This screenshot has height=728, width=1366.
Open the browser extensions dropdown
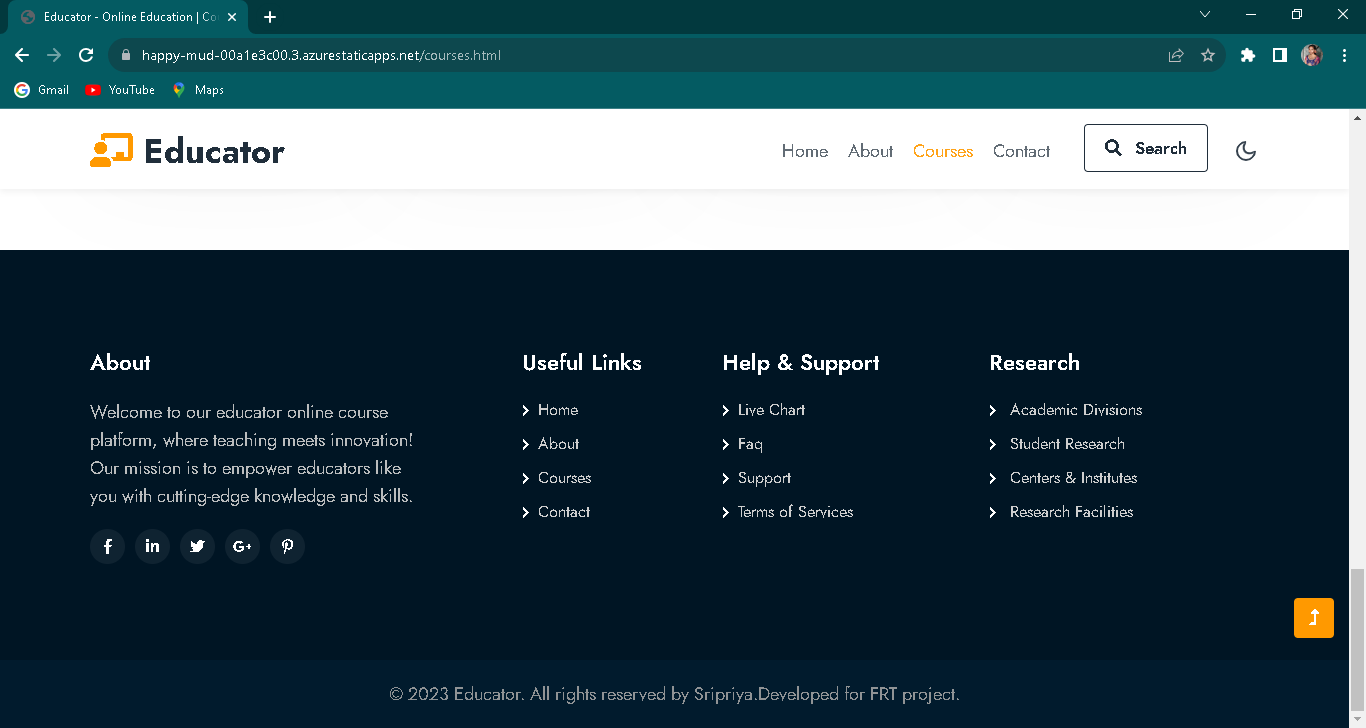[1247, 55]
